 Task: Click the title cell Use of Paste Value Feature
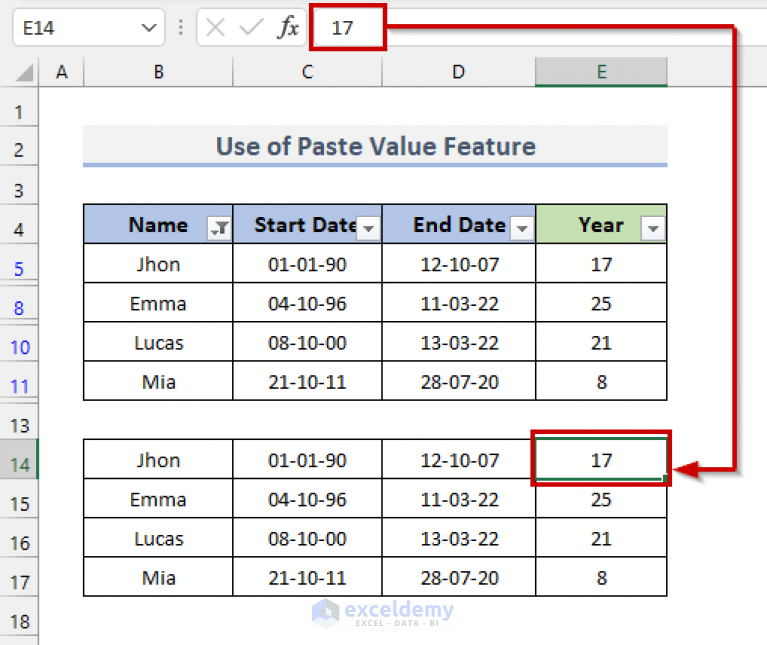375,147
